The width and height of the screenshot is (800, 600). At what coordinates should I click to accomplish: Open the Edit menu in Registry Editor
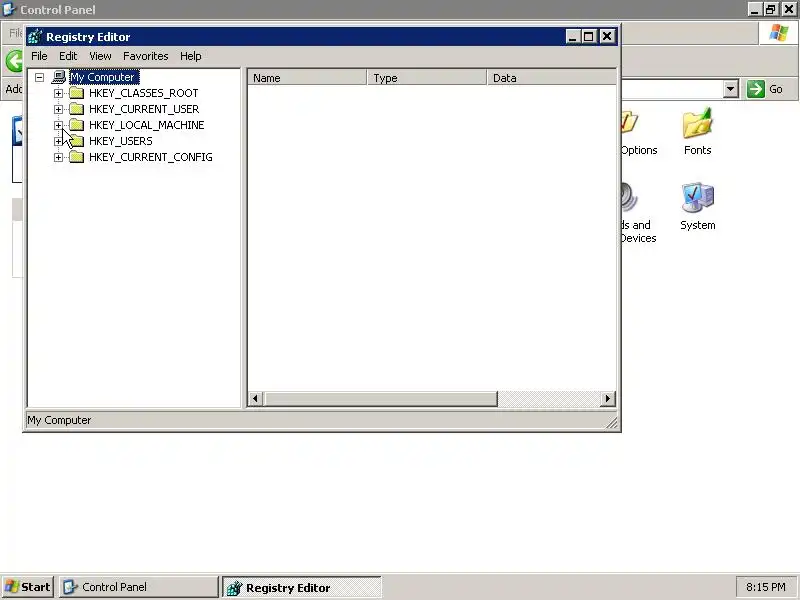tap(68, 56)
